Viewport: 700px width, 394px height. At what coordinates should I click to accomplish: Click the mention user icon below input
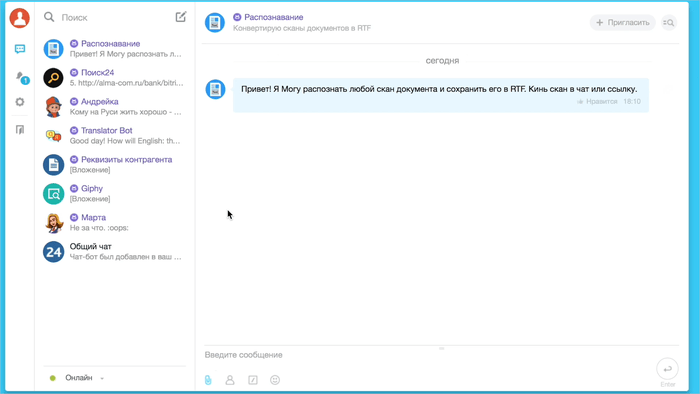(x=230, y=380)
